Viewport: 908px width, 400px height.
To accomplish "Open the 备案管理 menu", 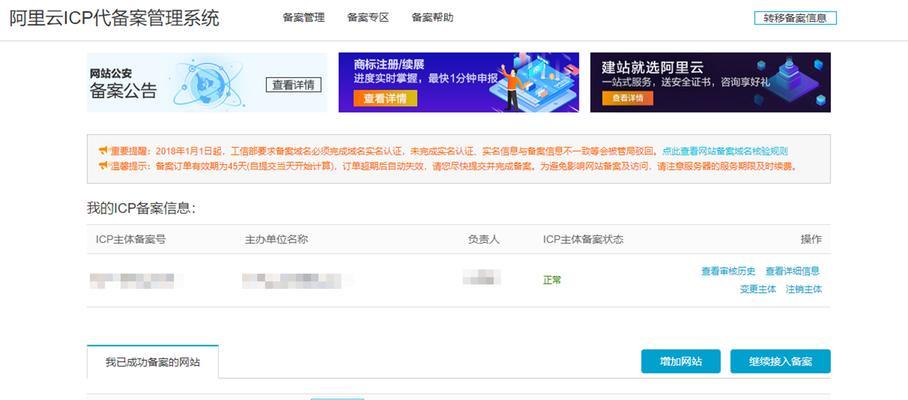I will pos(303,18).
